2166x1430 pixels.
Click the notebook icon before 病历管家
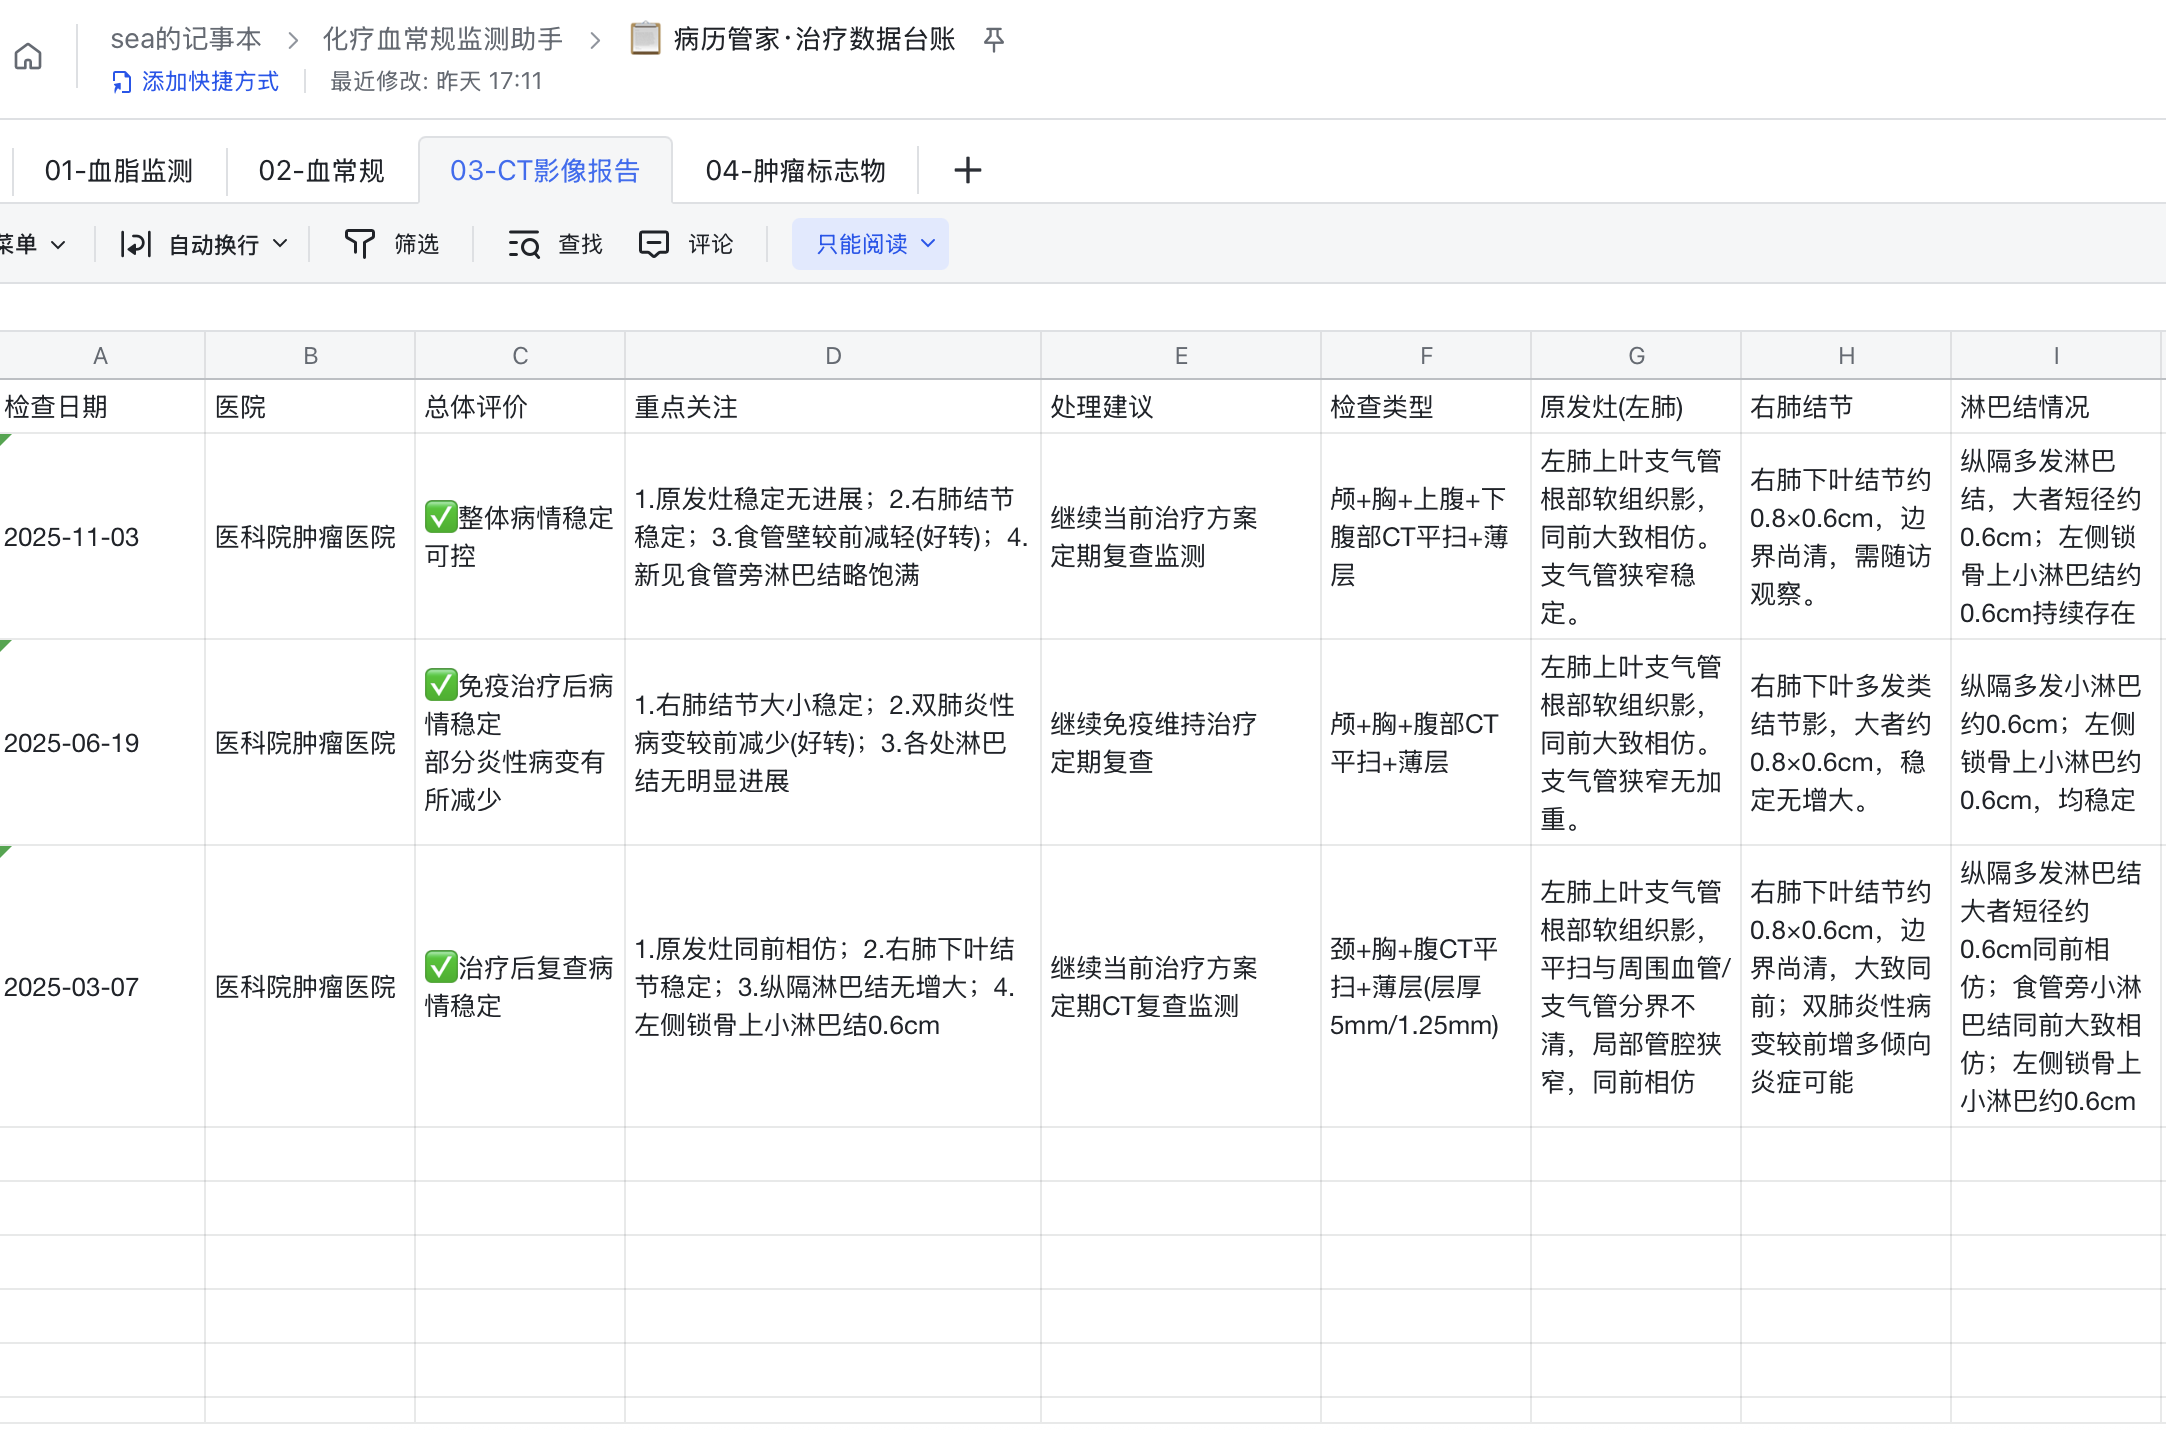(x=645, y=38)
